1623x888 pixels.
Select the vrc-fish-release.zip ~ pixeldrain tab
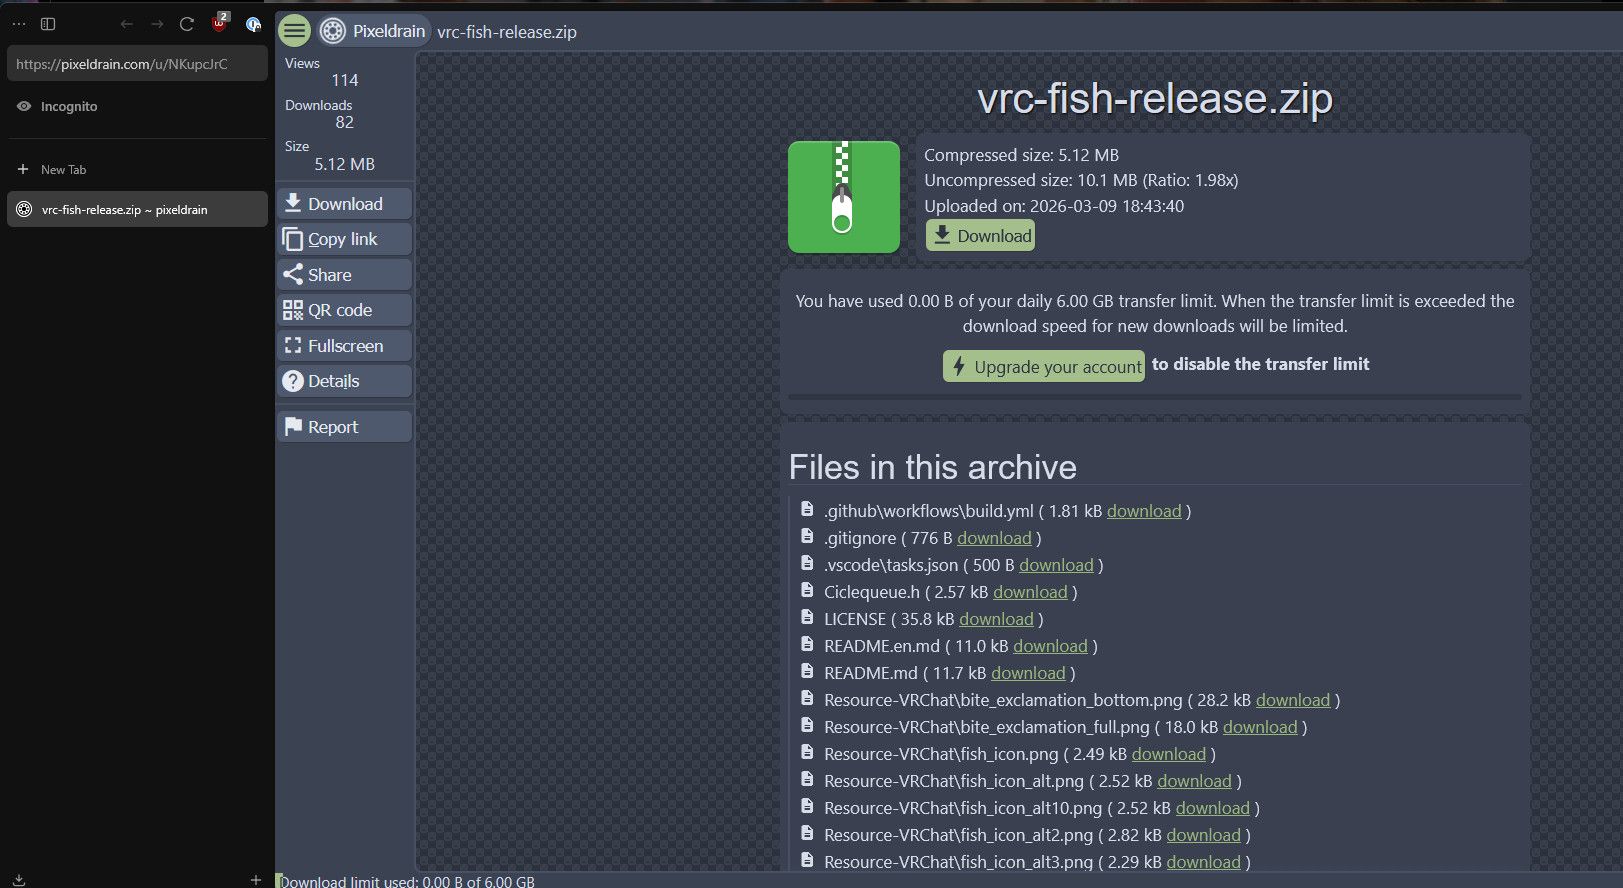point(138,209)
